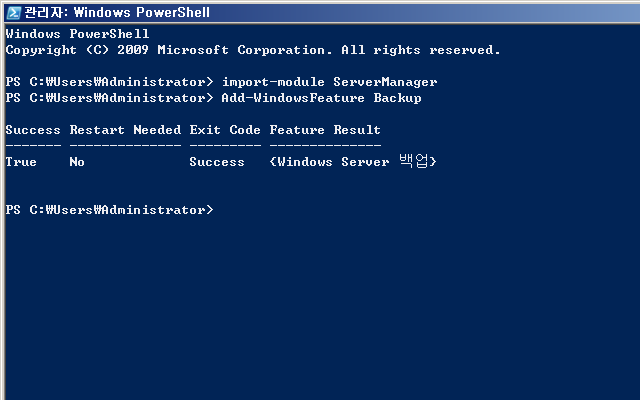Click the first PS C:\Users\Administrator prompt
The image size is (640, 400).
tap(109, 82)
